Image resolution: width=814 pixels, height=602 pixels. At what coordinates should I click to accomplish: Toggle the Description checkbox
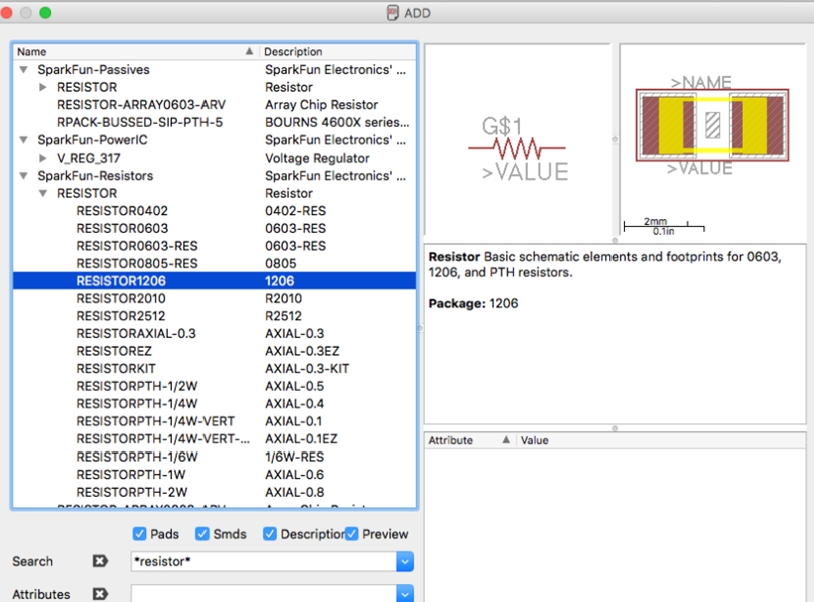click(x=269, y=533)
